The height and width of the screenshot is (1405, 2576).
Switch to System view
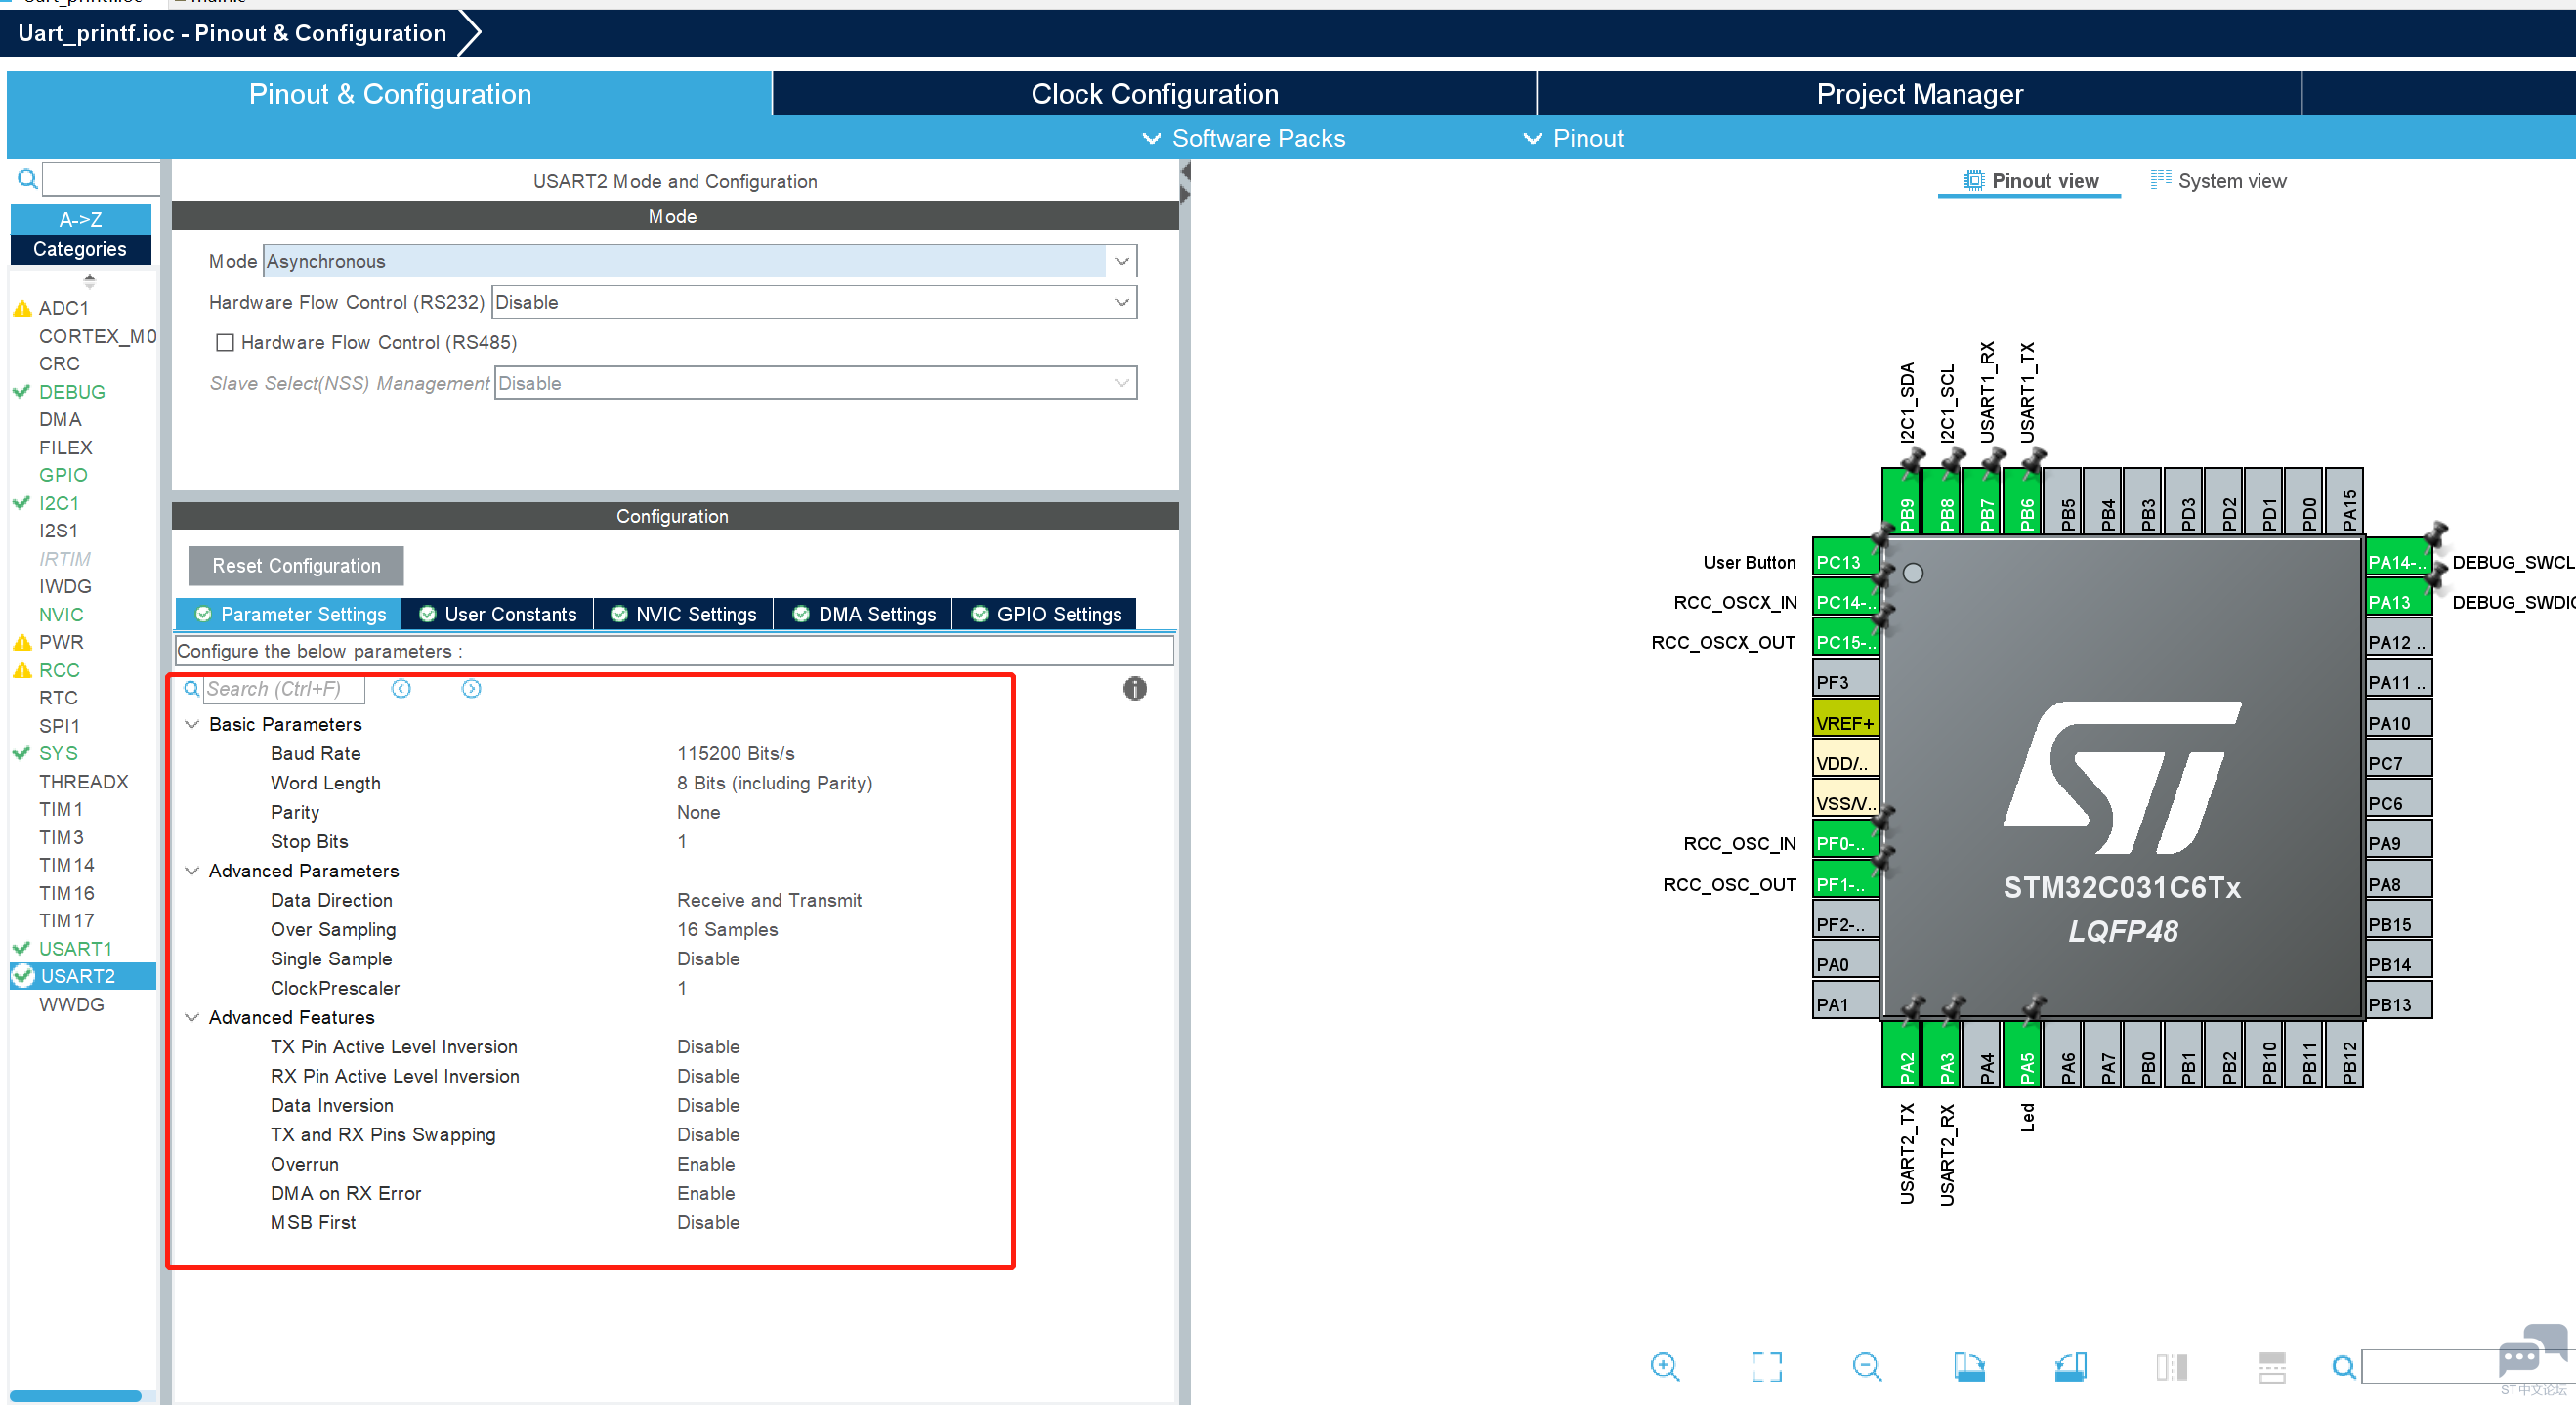point(2218,181)
